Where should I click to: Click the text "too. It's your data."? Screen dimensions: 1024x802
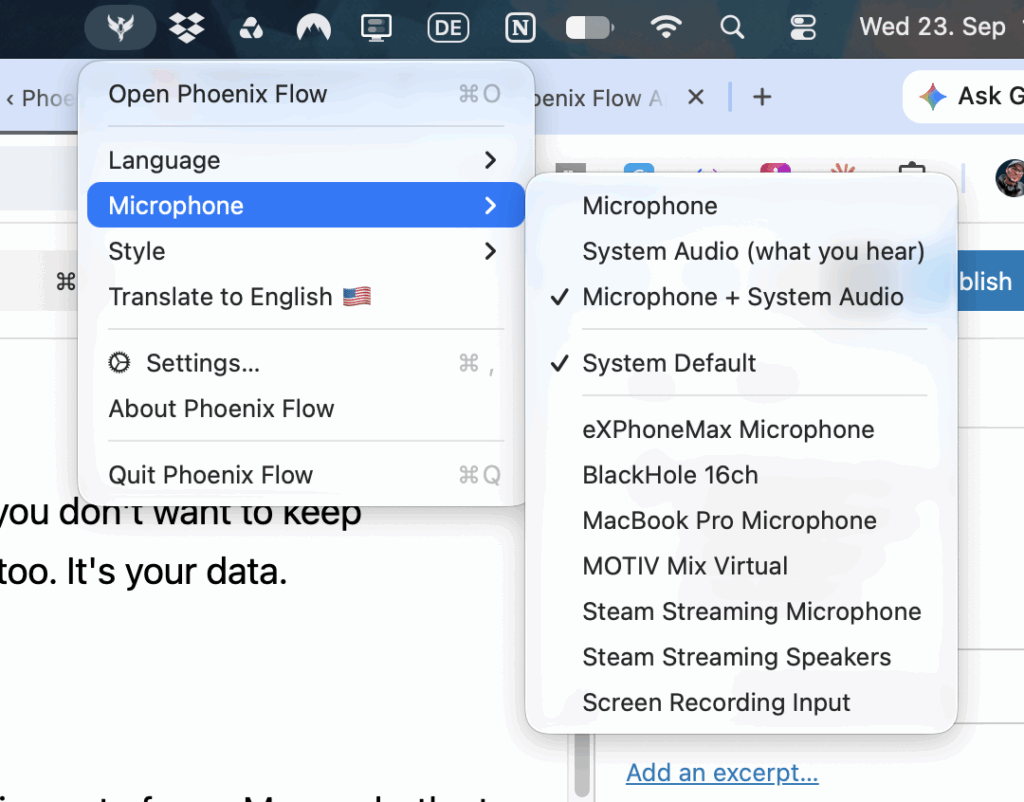point(143,571)
